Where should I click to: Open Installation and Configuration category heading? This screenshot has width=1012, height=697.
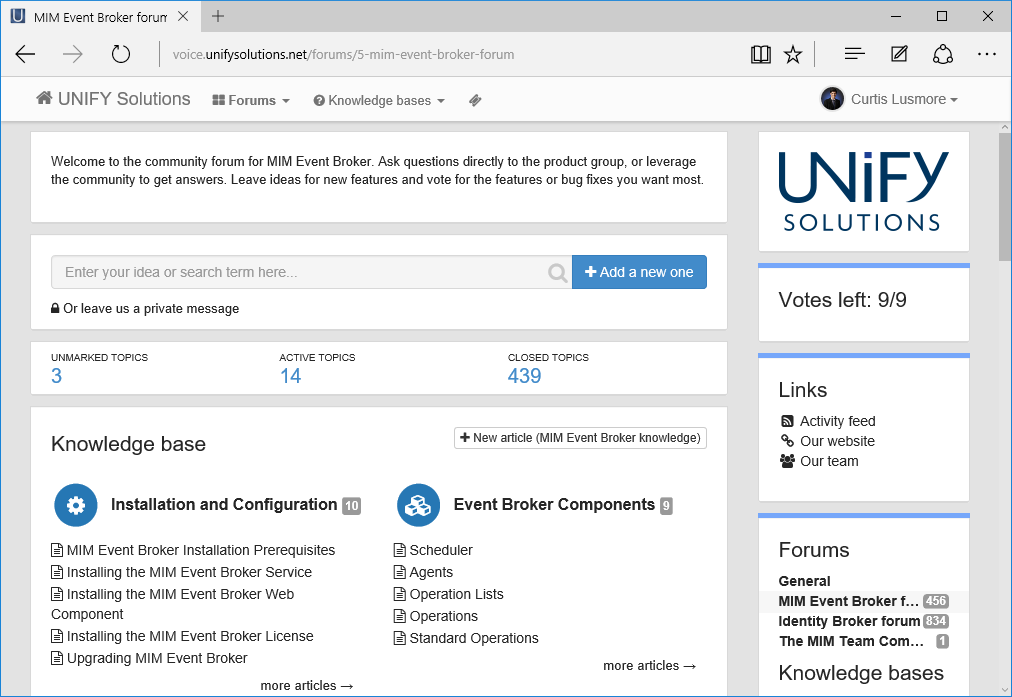pyautogui.click(x=224, y=504)
